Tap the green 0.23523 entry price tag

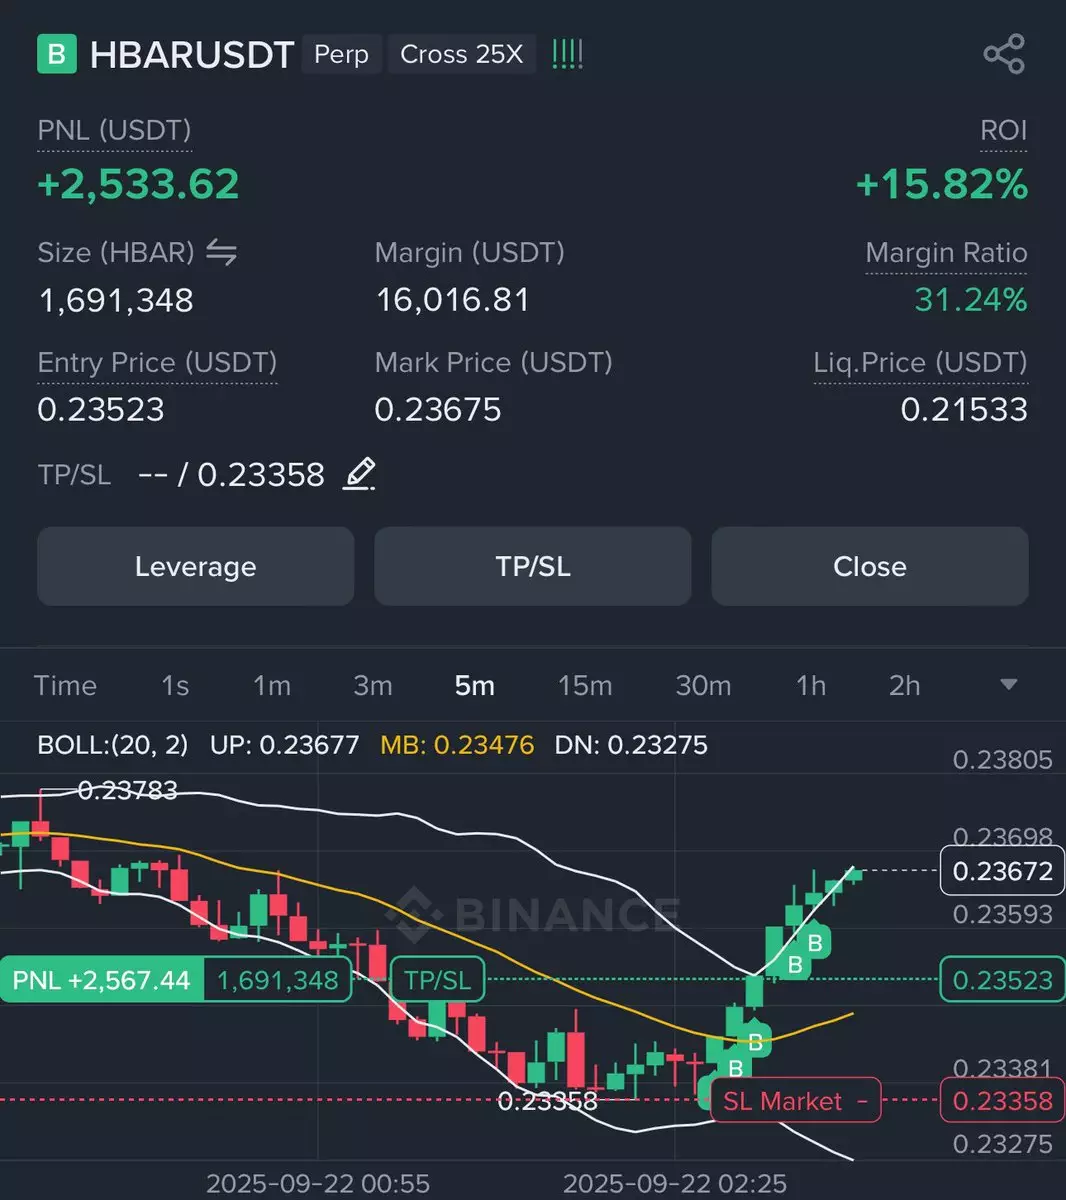click(1003, 980)
